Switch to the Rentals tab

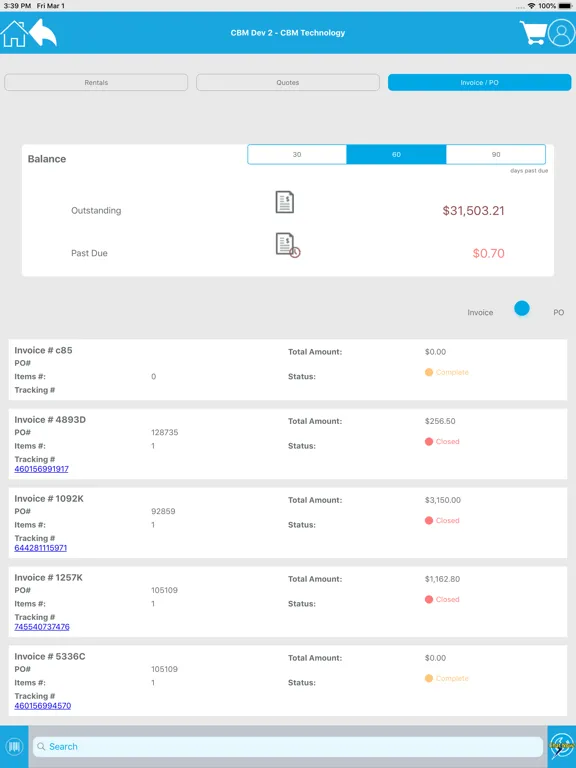tap(96, 82)
